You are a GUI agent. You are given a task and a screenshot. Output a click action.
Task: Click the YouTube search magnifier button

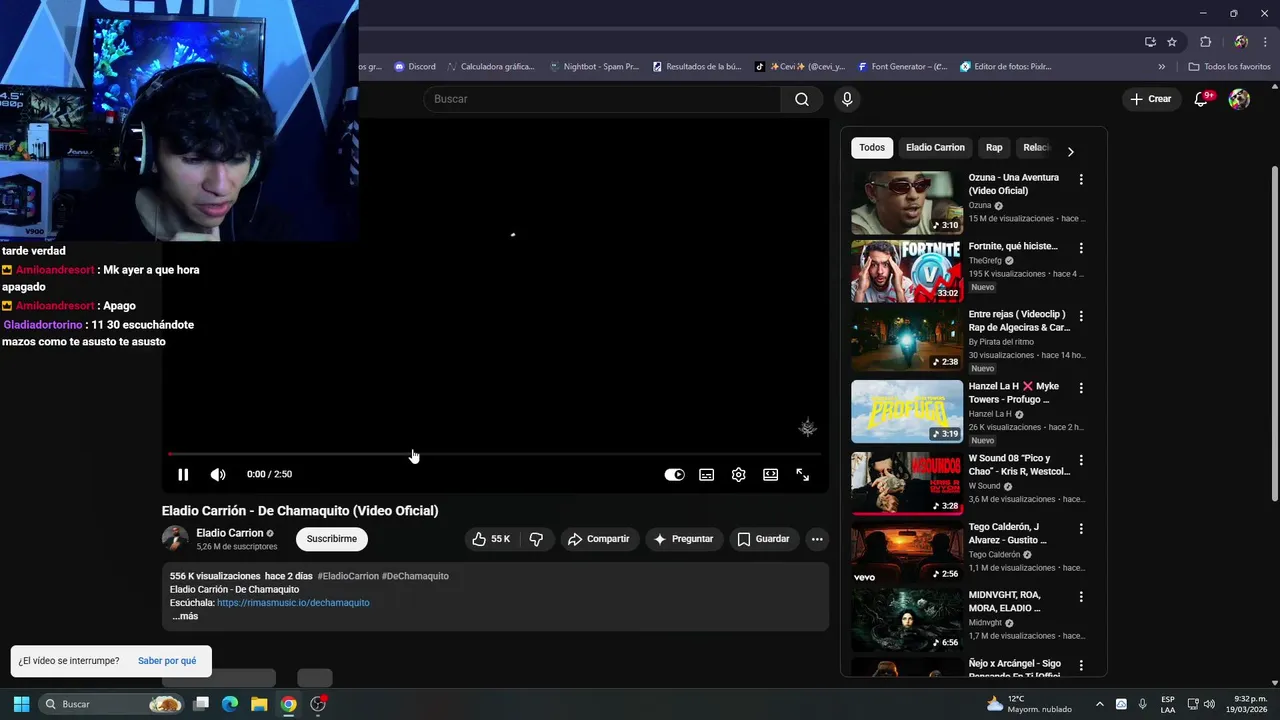[x=802, y=99]
